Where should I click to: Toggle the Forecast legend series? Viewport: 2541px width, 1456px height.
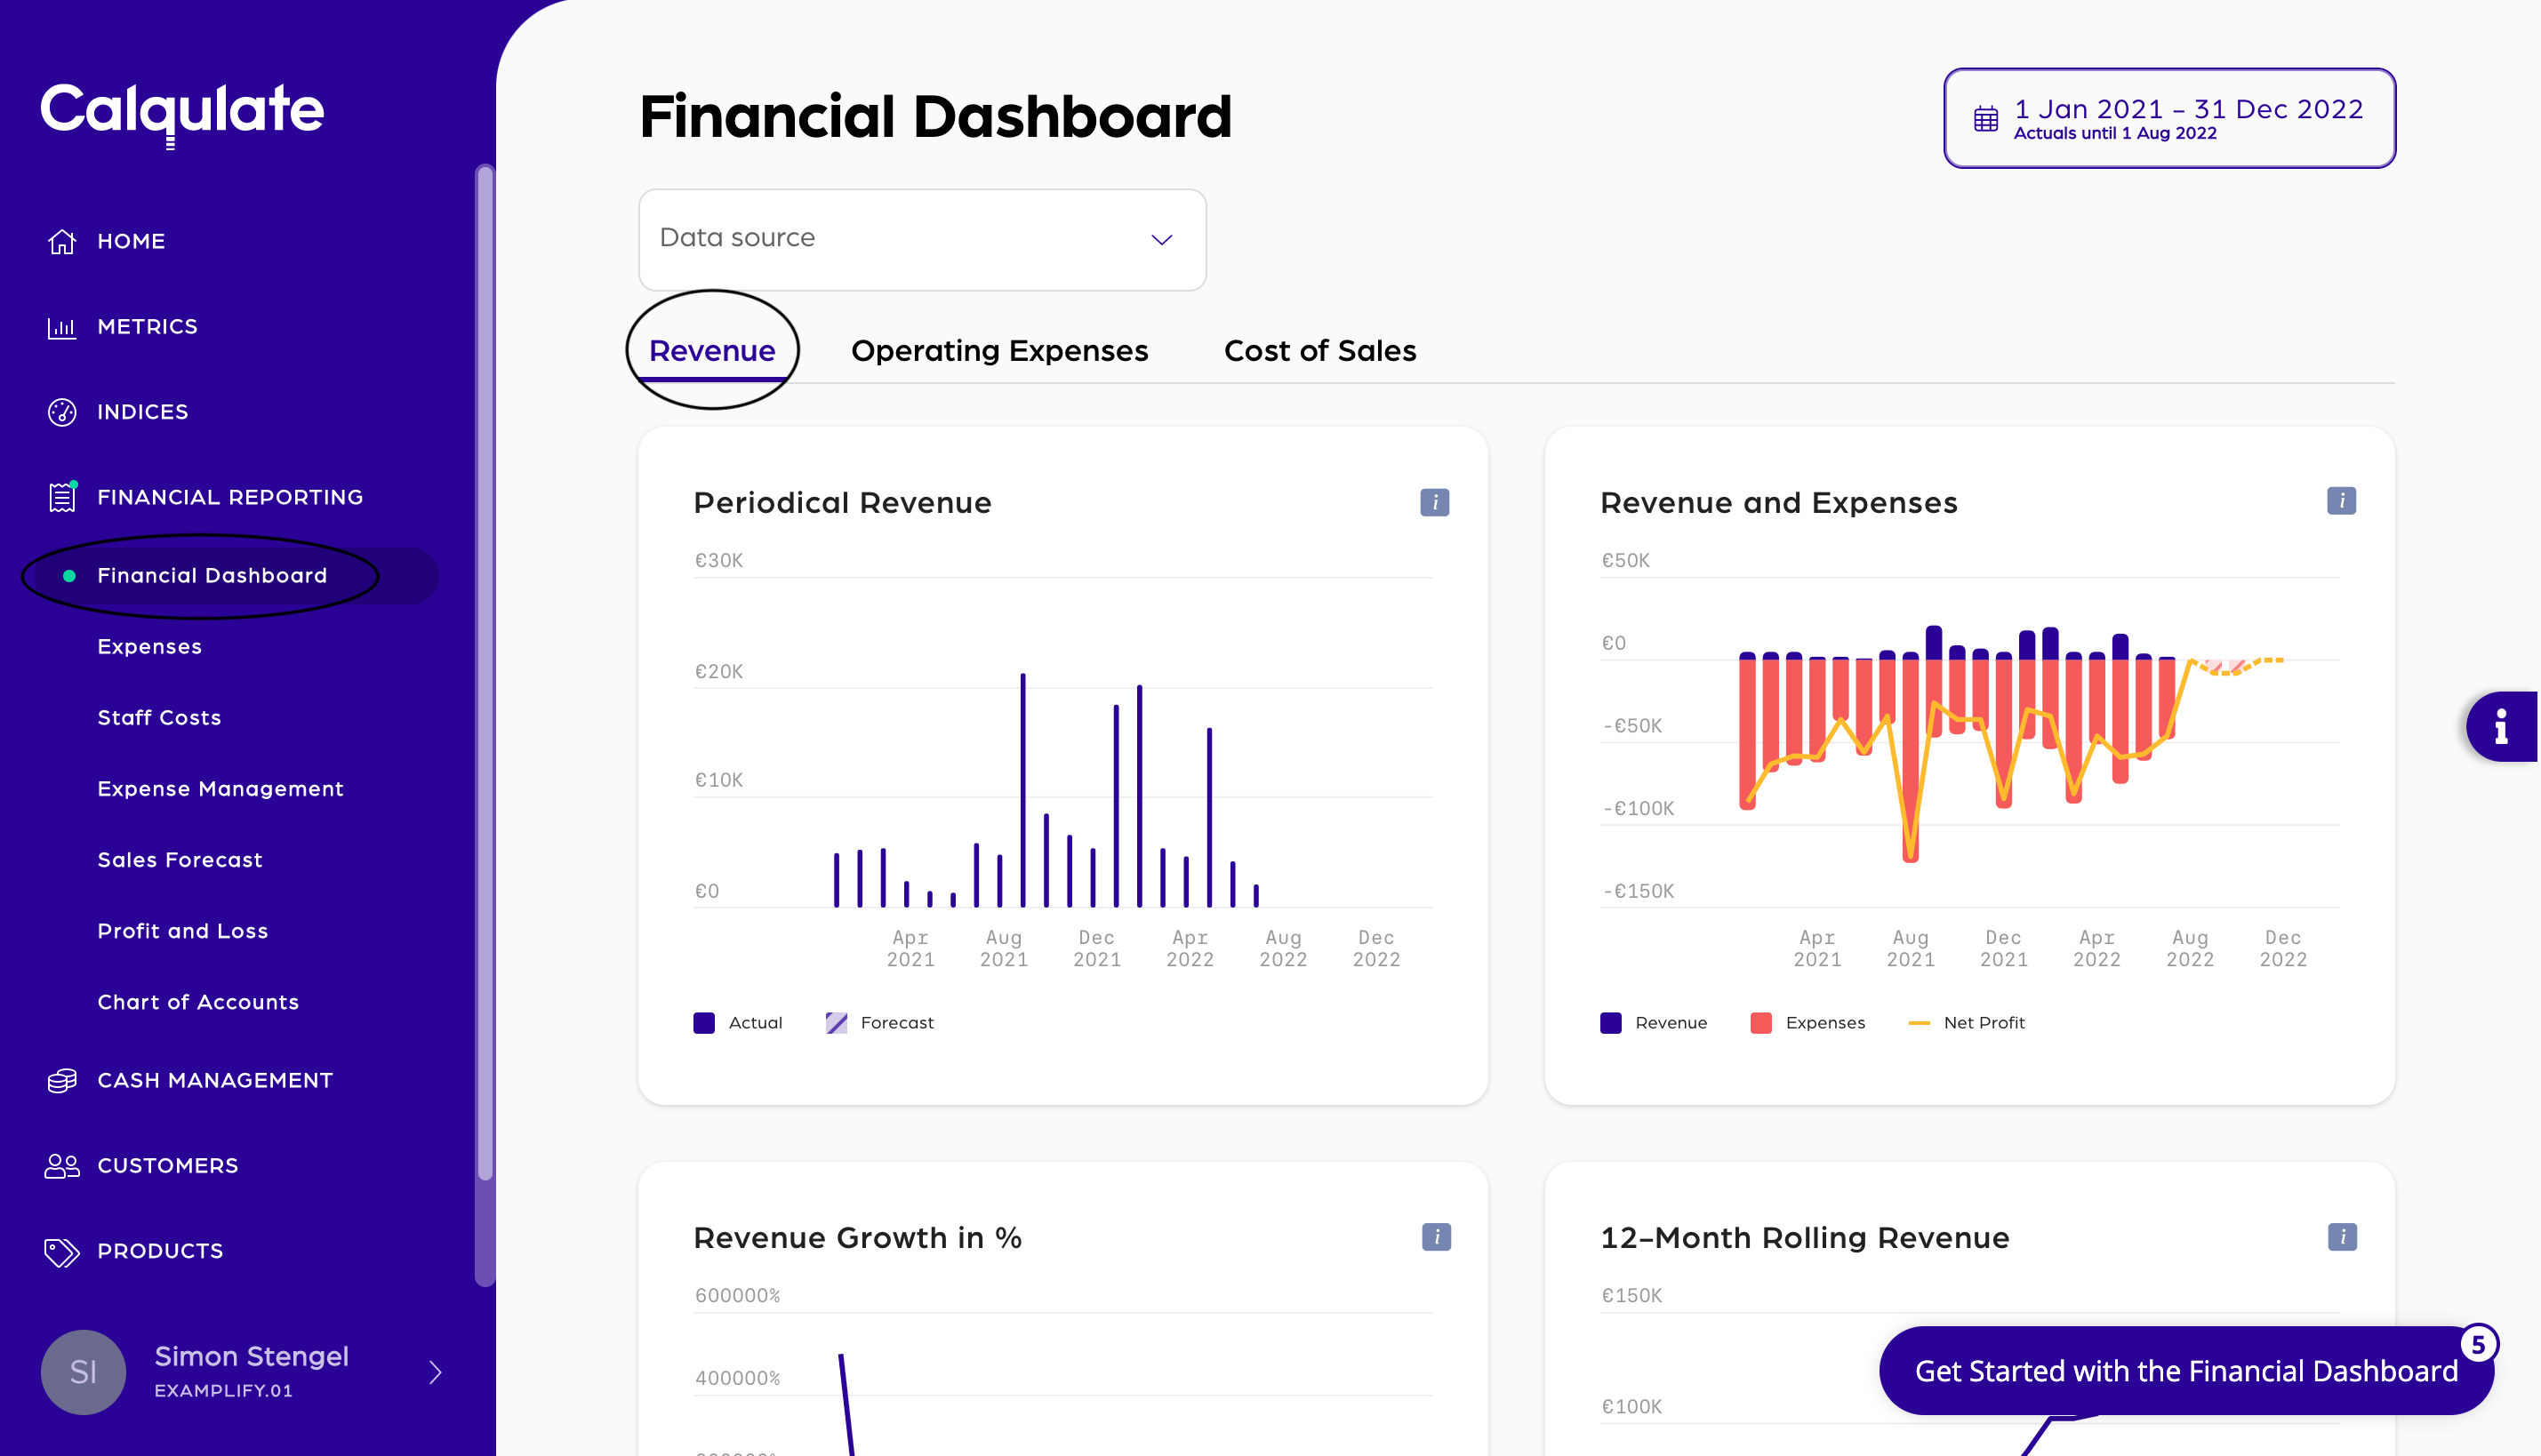click(879, 1022)
